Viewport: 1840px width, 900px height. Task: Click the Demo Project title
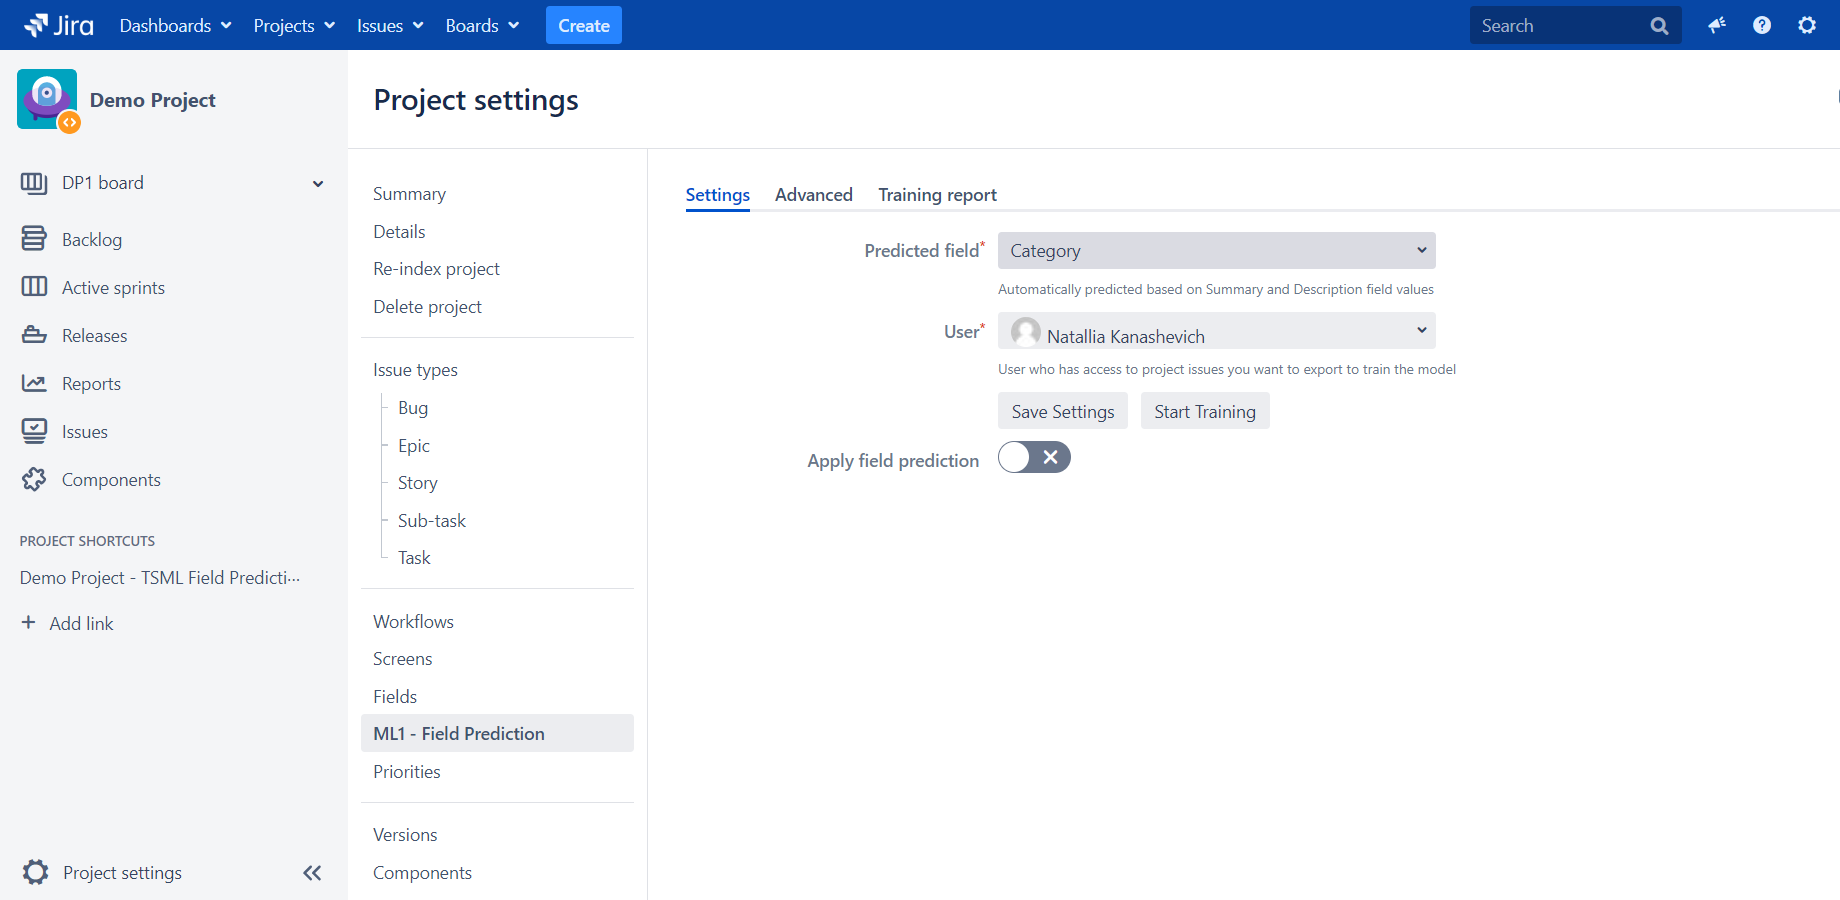(x=153, y=100)
